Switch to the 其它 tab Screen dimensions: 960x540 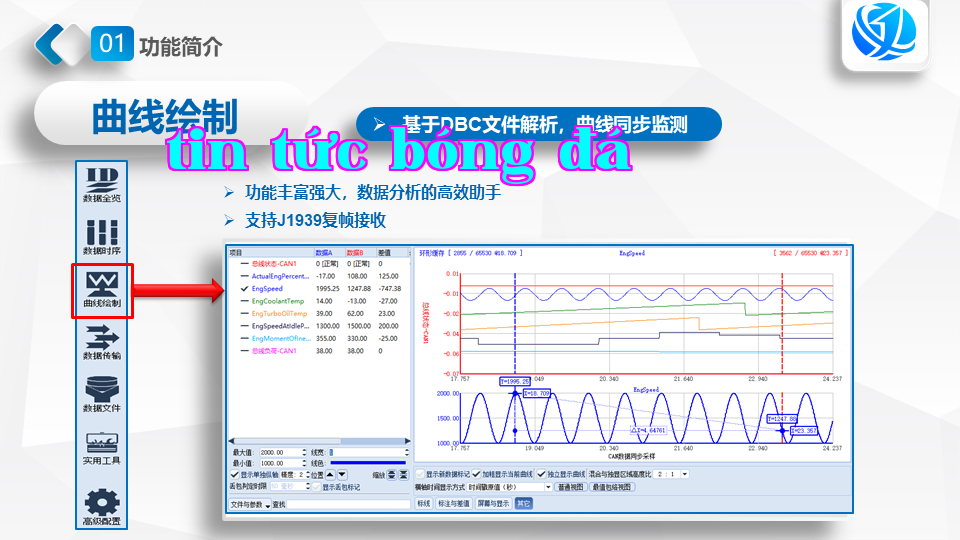click(523, 503)
